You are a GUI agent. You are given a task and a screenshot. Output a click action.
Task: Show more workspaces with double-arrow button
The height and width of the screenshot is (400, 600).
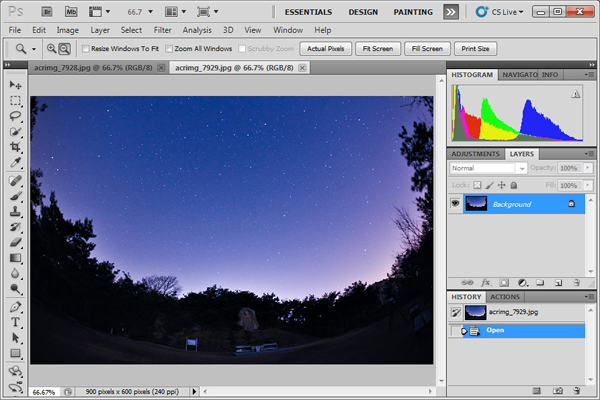pyautogui.click(x=451, y=12)
